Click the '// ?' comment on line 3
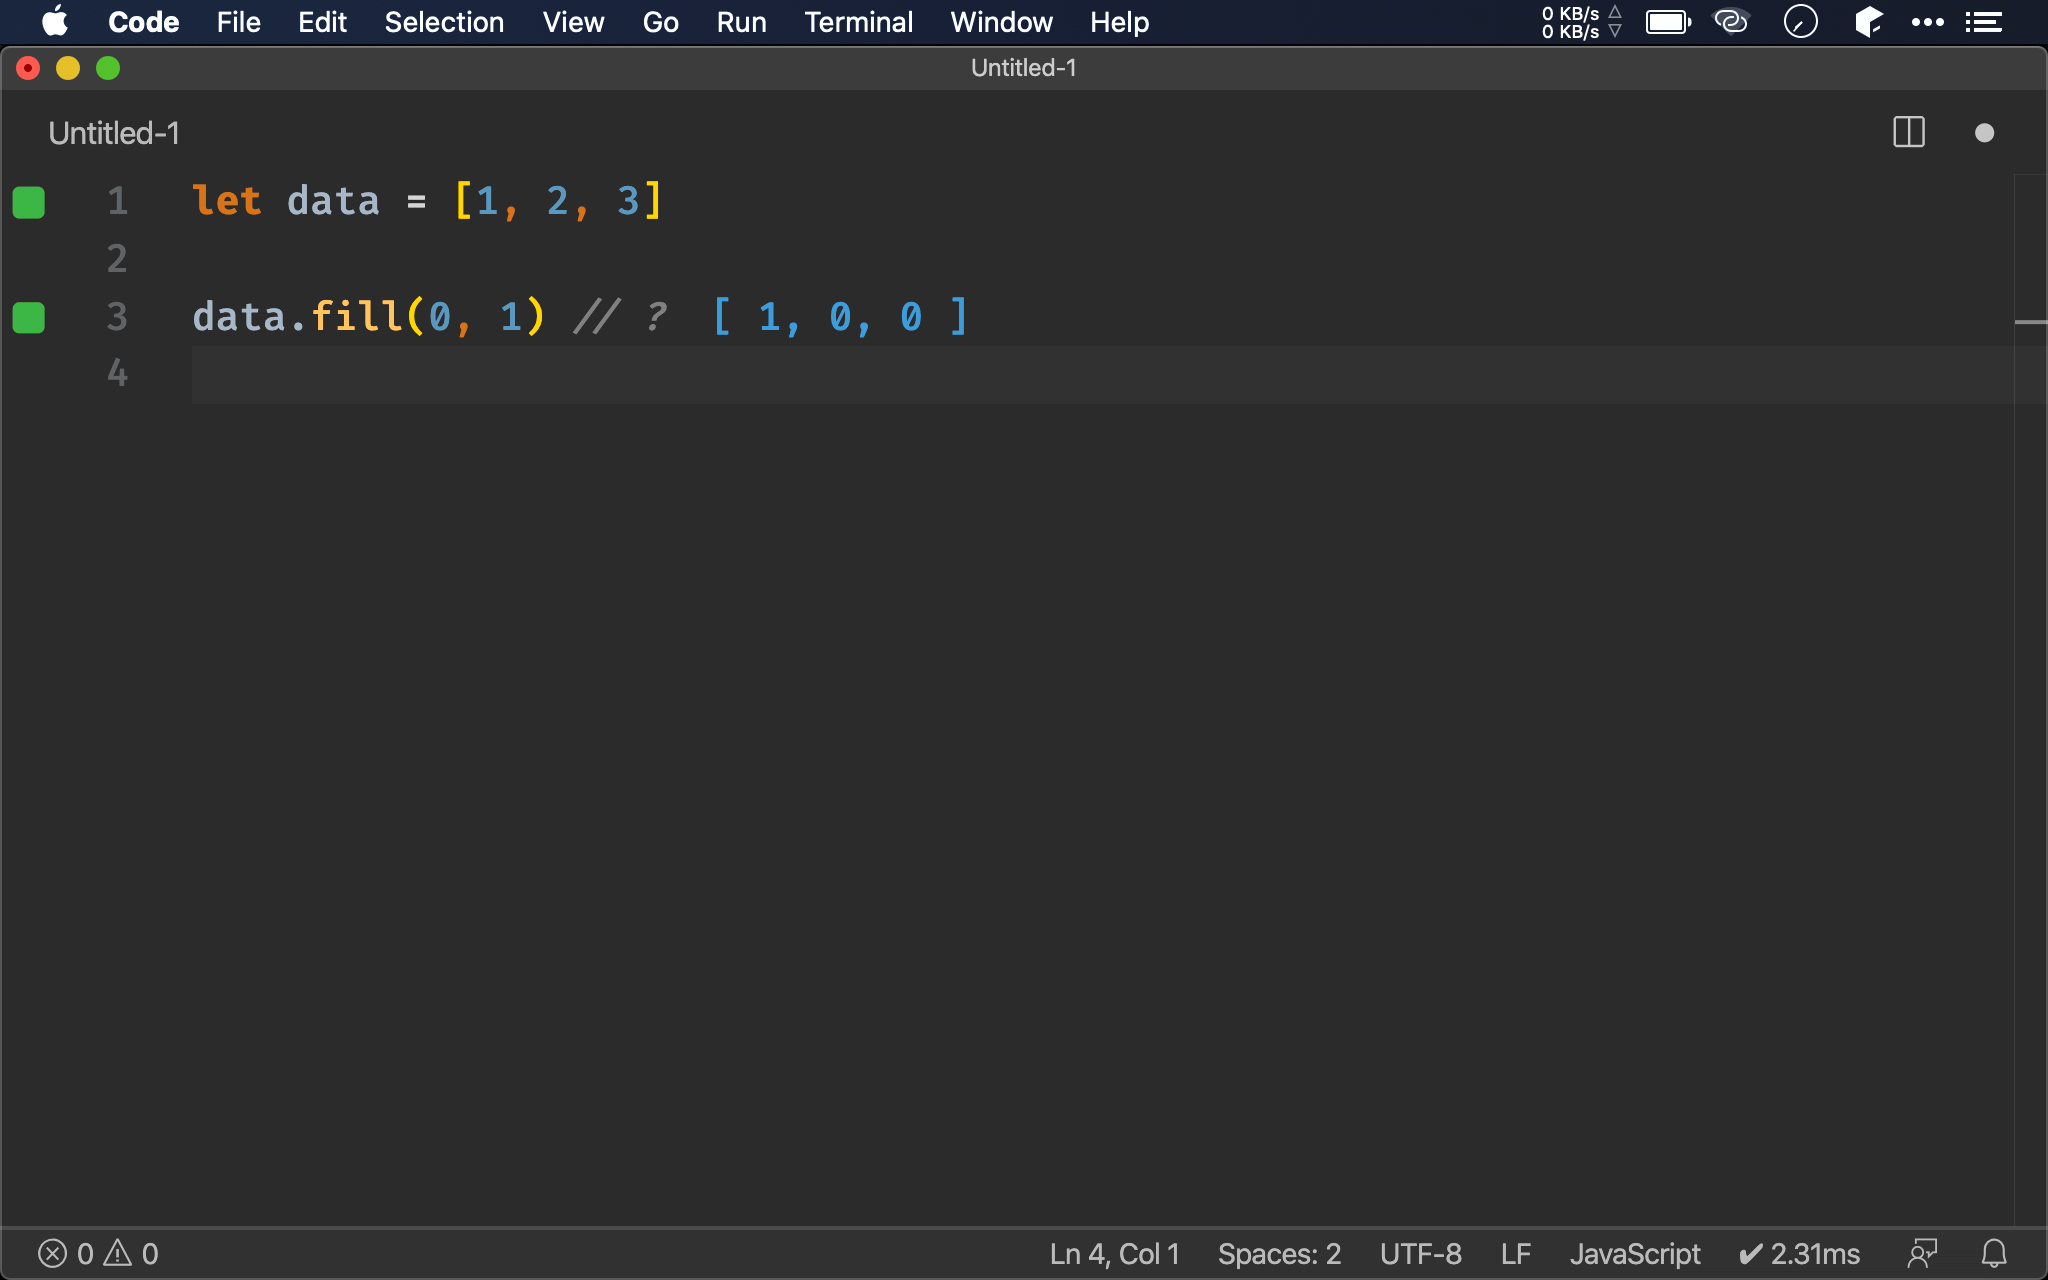Viewport: 2048px width, 1280px height. [620, 317]
